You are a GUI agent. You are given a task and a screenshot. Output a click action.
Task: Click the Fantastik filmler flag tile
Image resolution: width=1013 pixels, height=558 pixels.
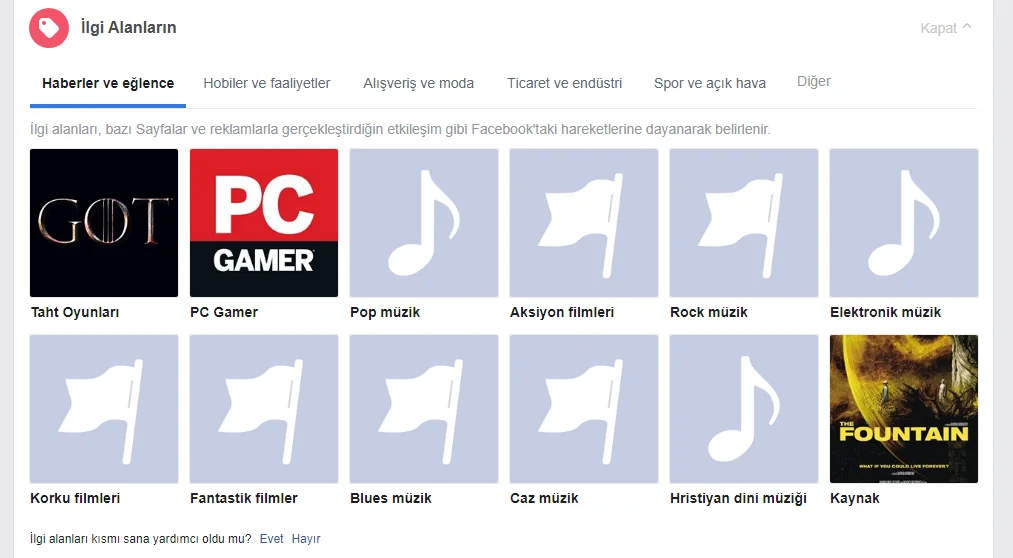264,409
